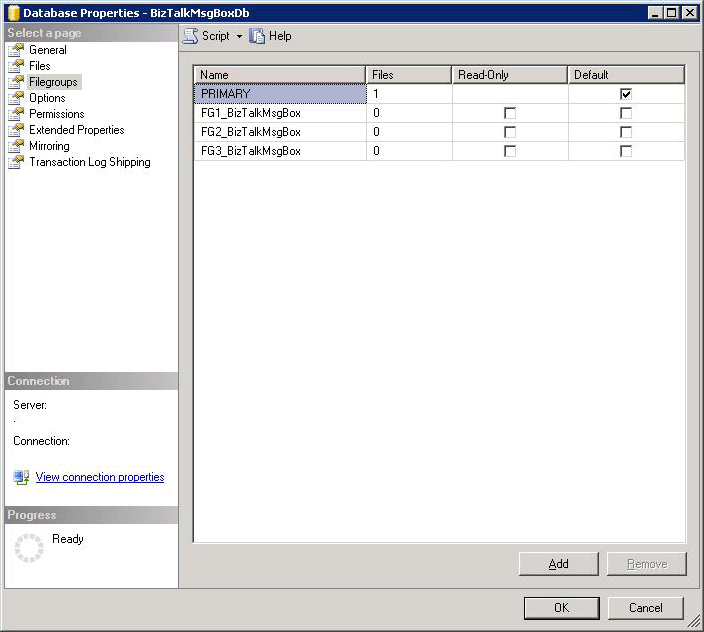Click the Files page icon
Image resolution: width=704 pixels, height=632 pixels.
tap(16, 66)
